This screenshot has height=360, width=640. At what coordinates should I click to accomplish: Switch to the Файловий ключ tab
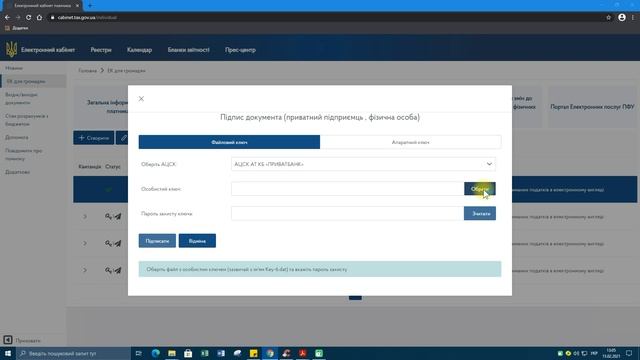click(x=229, y=142)
